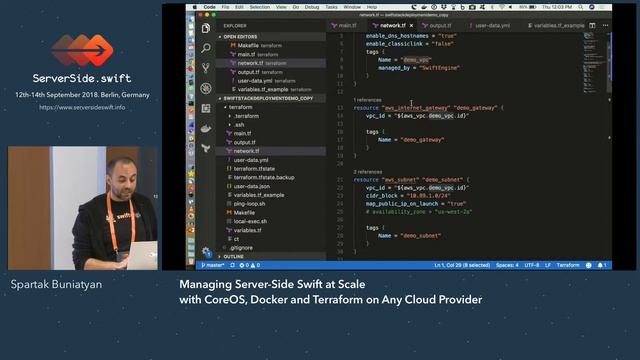Click the battery indicator in menu bar
The image size is (640, 360).
tap(528, 7)
